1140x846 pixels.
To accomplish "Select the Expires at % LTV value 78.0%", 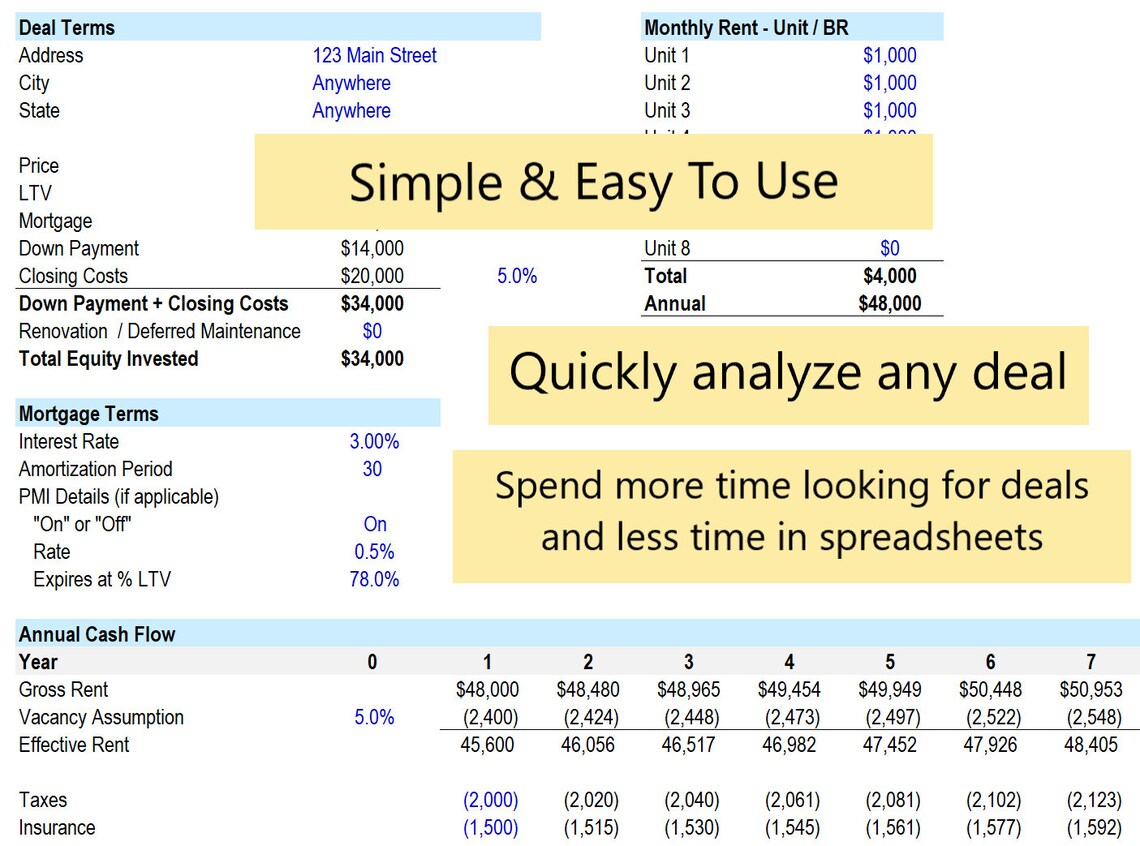I will (x=374, y=579).
